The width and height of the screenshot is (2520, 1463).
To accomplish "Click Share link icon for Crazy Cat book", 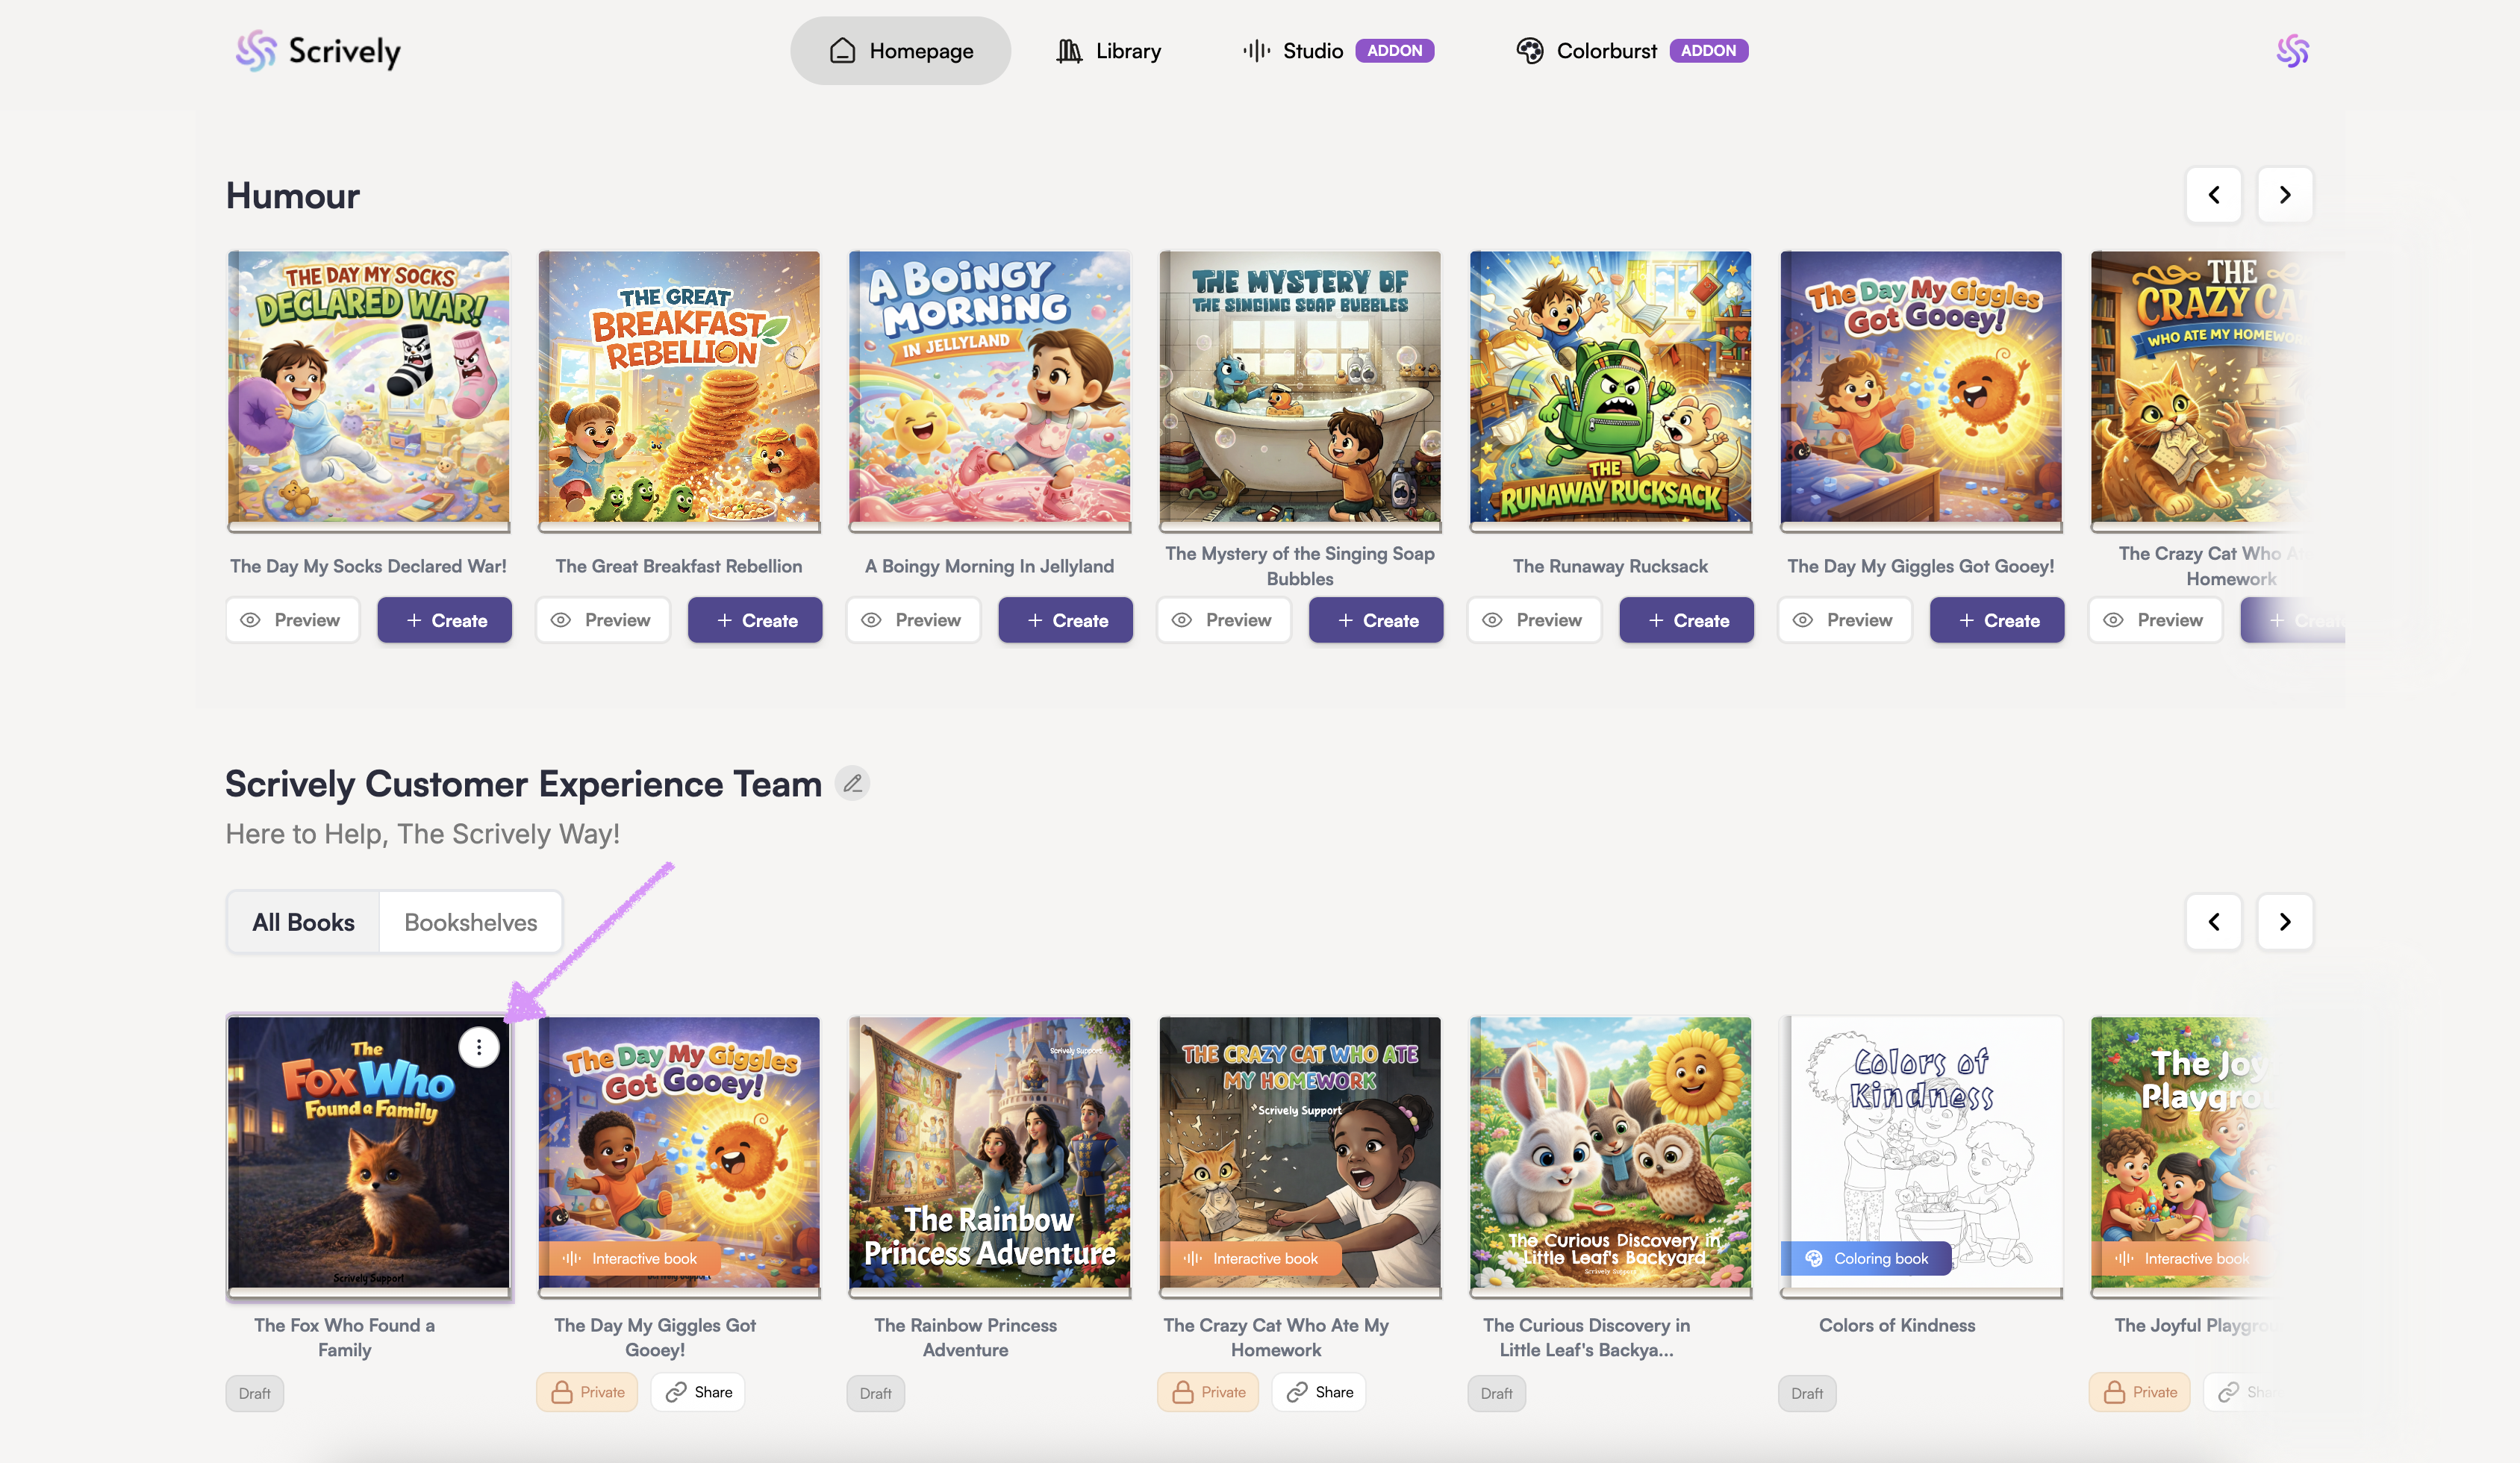I will 1297,1392.
